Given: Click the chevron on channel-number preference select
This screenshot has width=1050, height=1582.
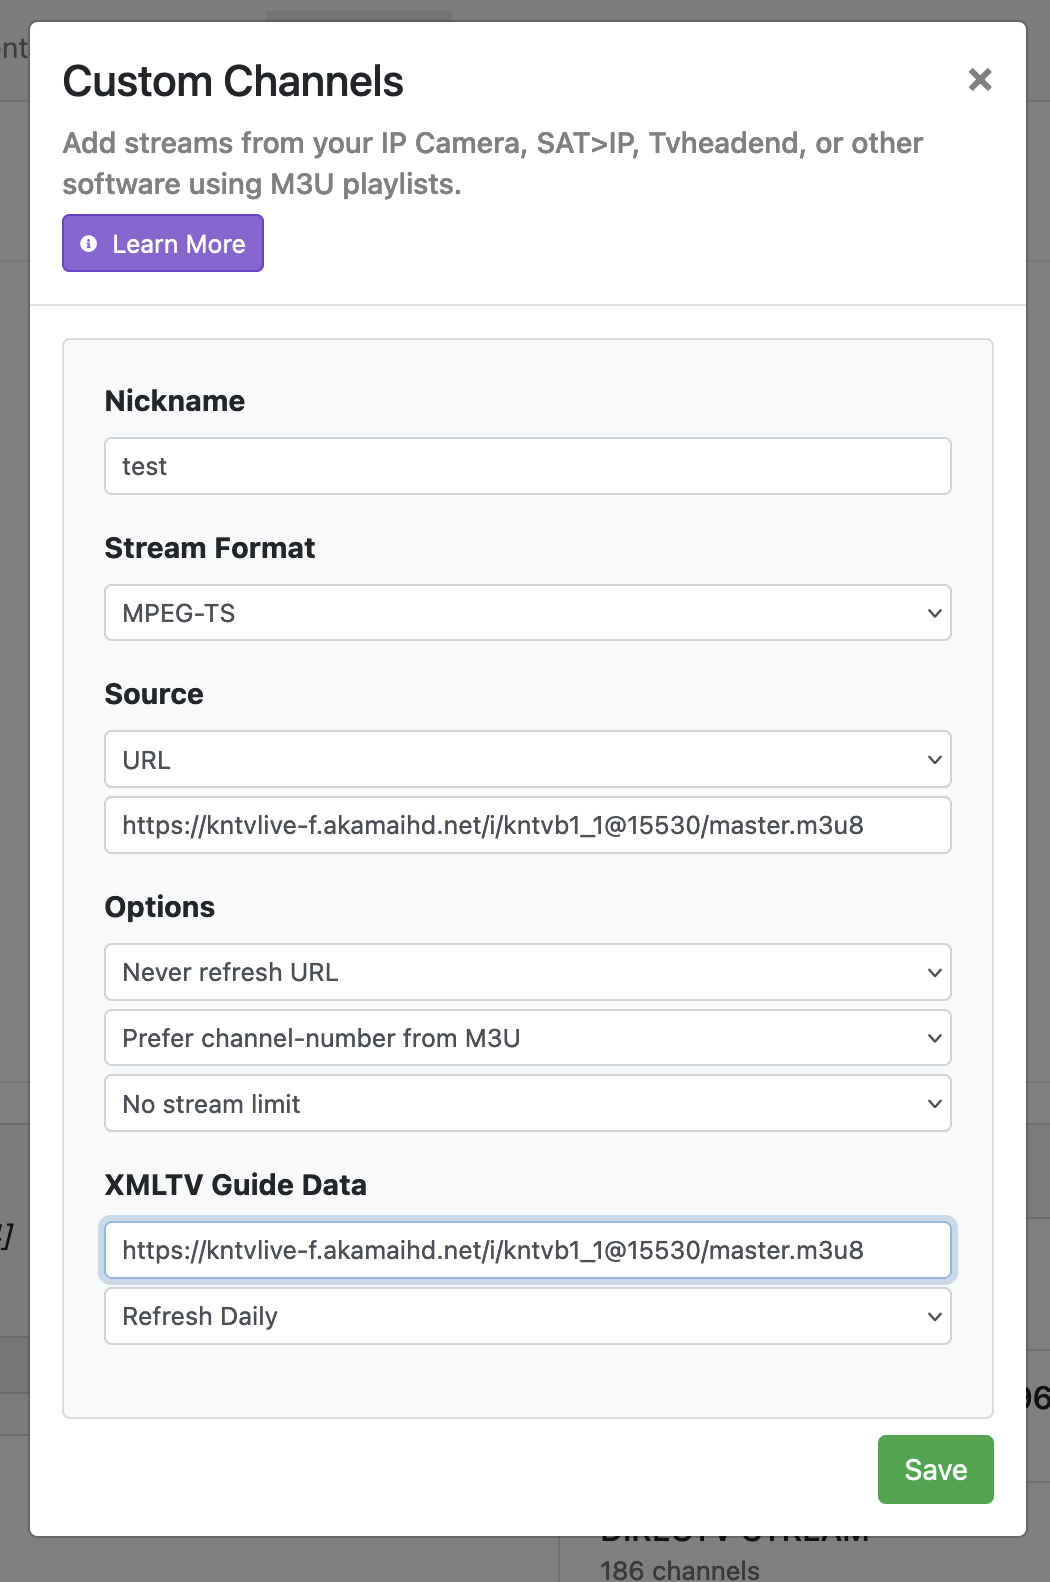Looking at the screenshot, I should click(934, 1038).
